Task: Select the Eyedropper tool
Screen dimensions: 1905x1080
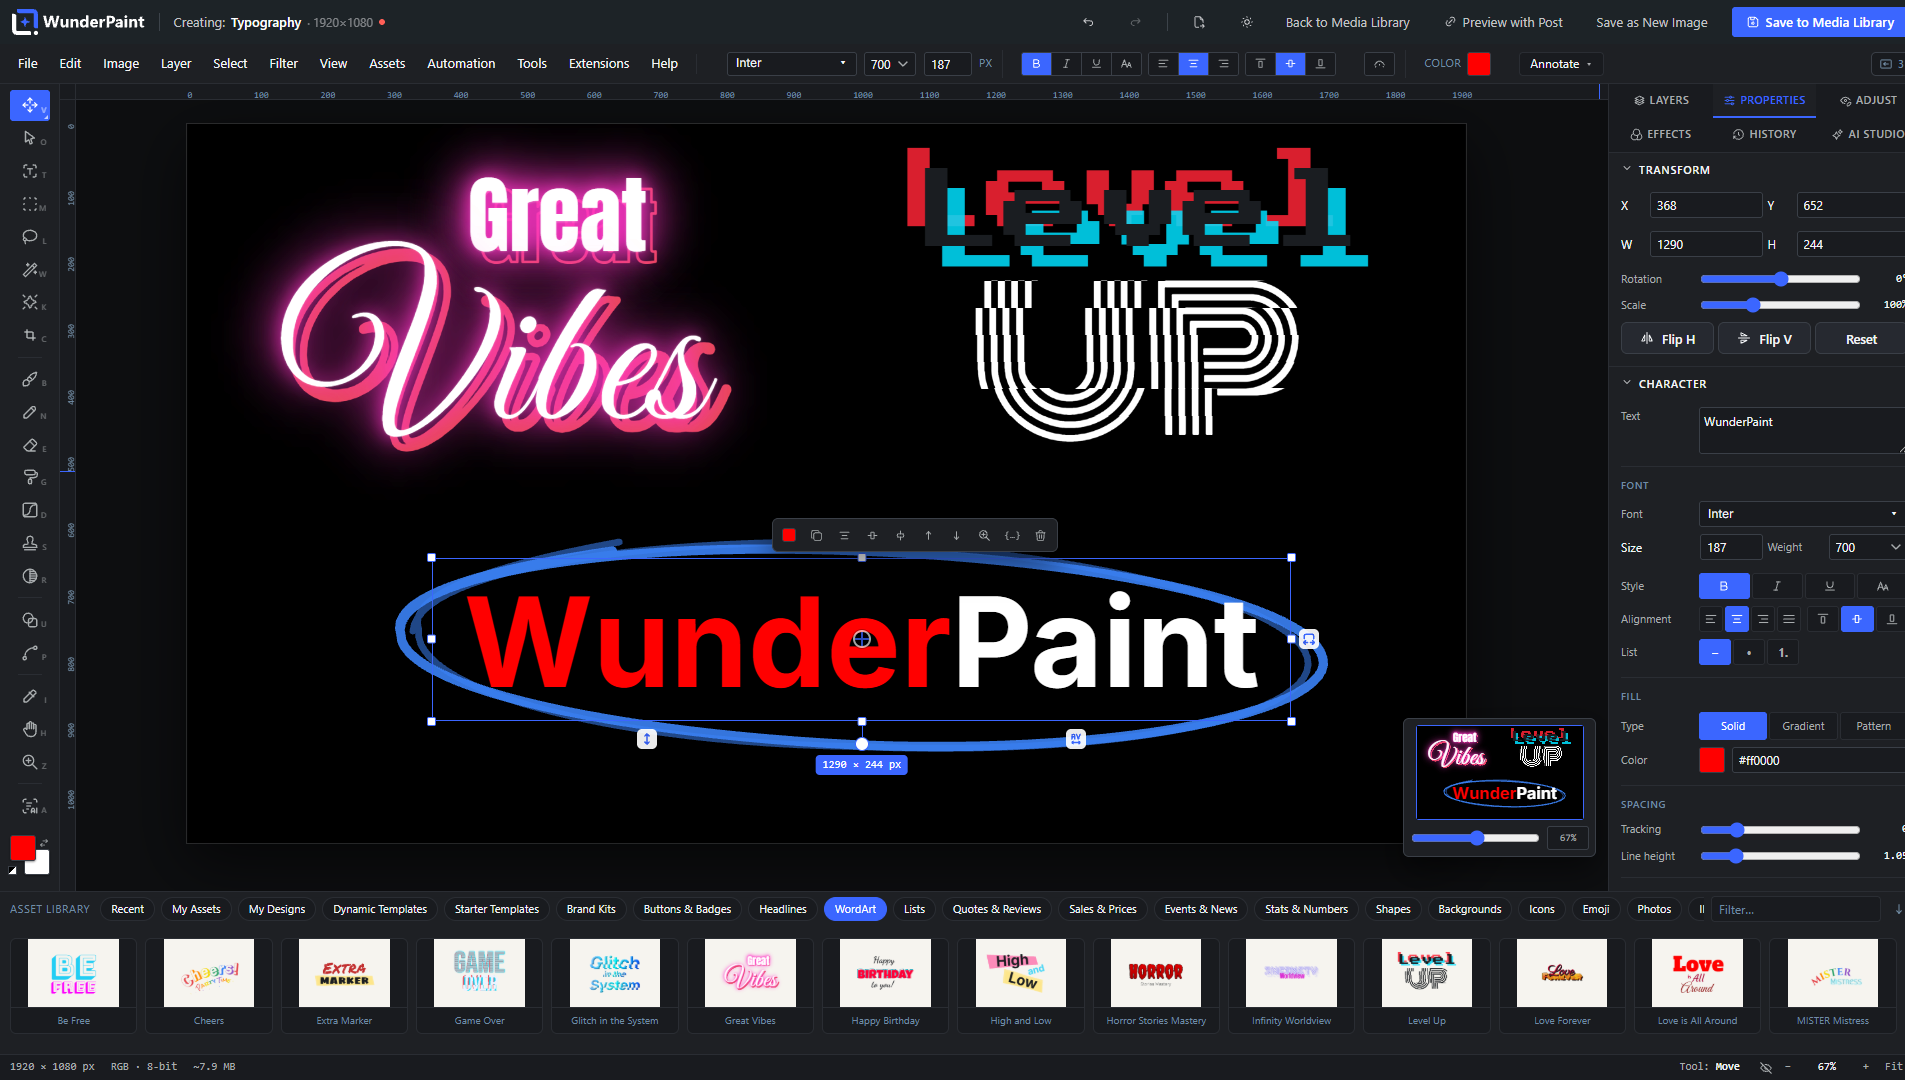Action: coord(30,696)
